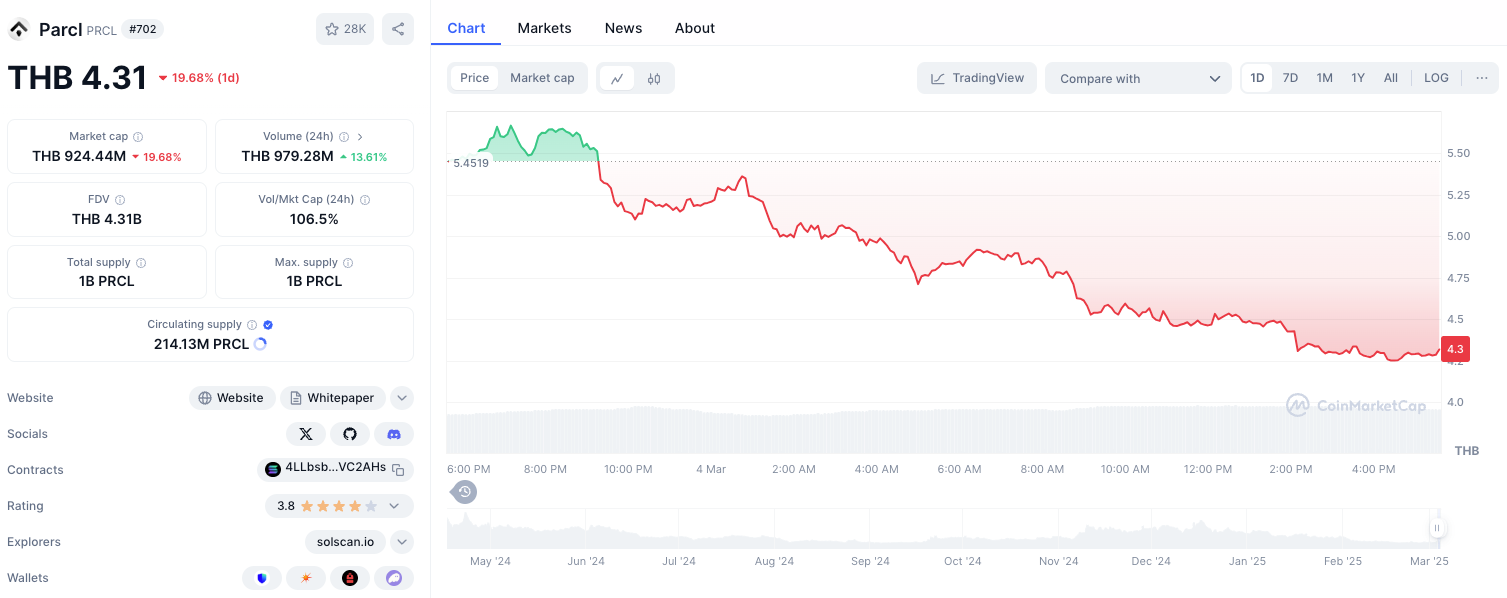This screenshot has height=598, width=1507.
Task: Click FDV info icon
Action: pos(120,200)
